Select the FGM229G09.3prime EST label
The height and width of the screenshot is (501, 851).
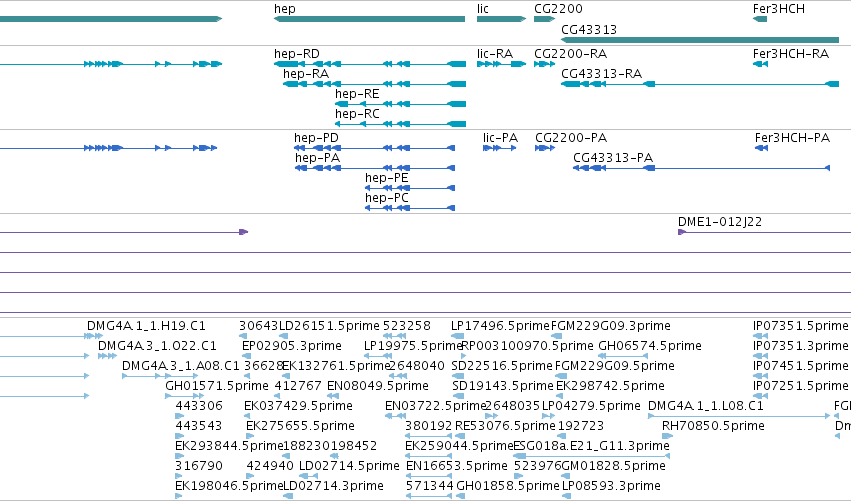click(x=611, y=326)
